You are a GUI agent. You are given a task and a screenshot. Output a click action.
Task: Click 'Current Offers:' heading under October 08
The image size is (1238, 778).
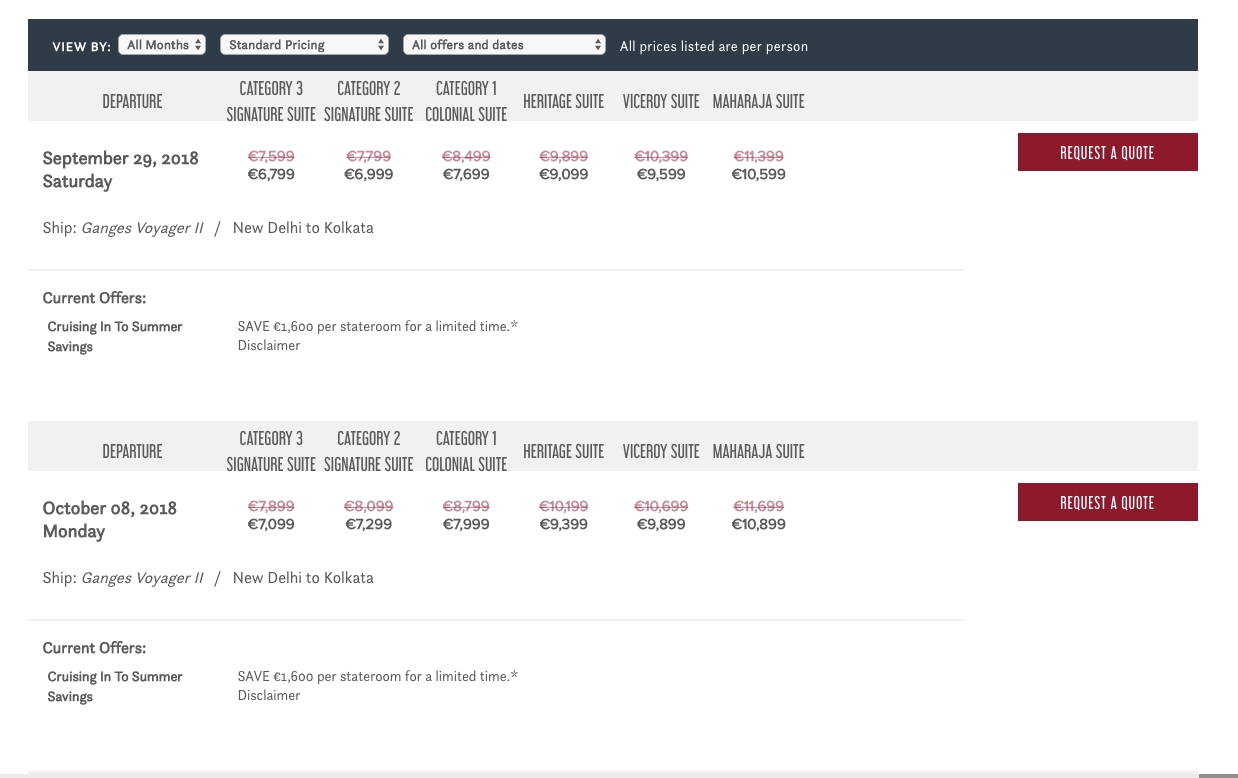94,648
